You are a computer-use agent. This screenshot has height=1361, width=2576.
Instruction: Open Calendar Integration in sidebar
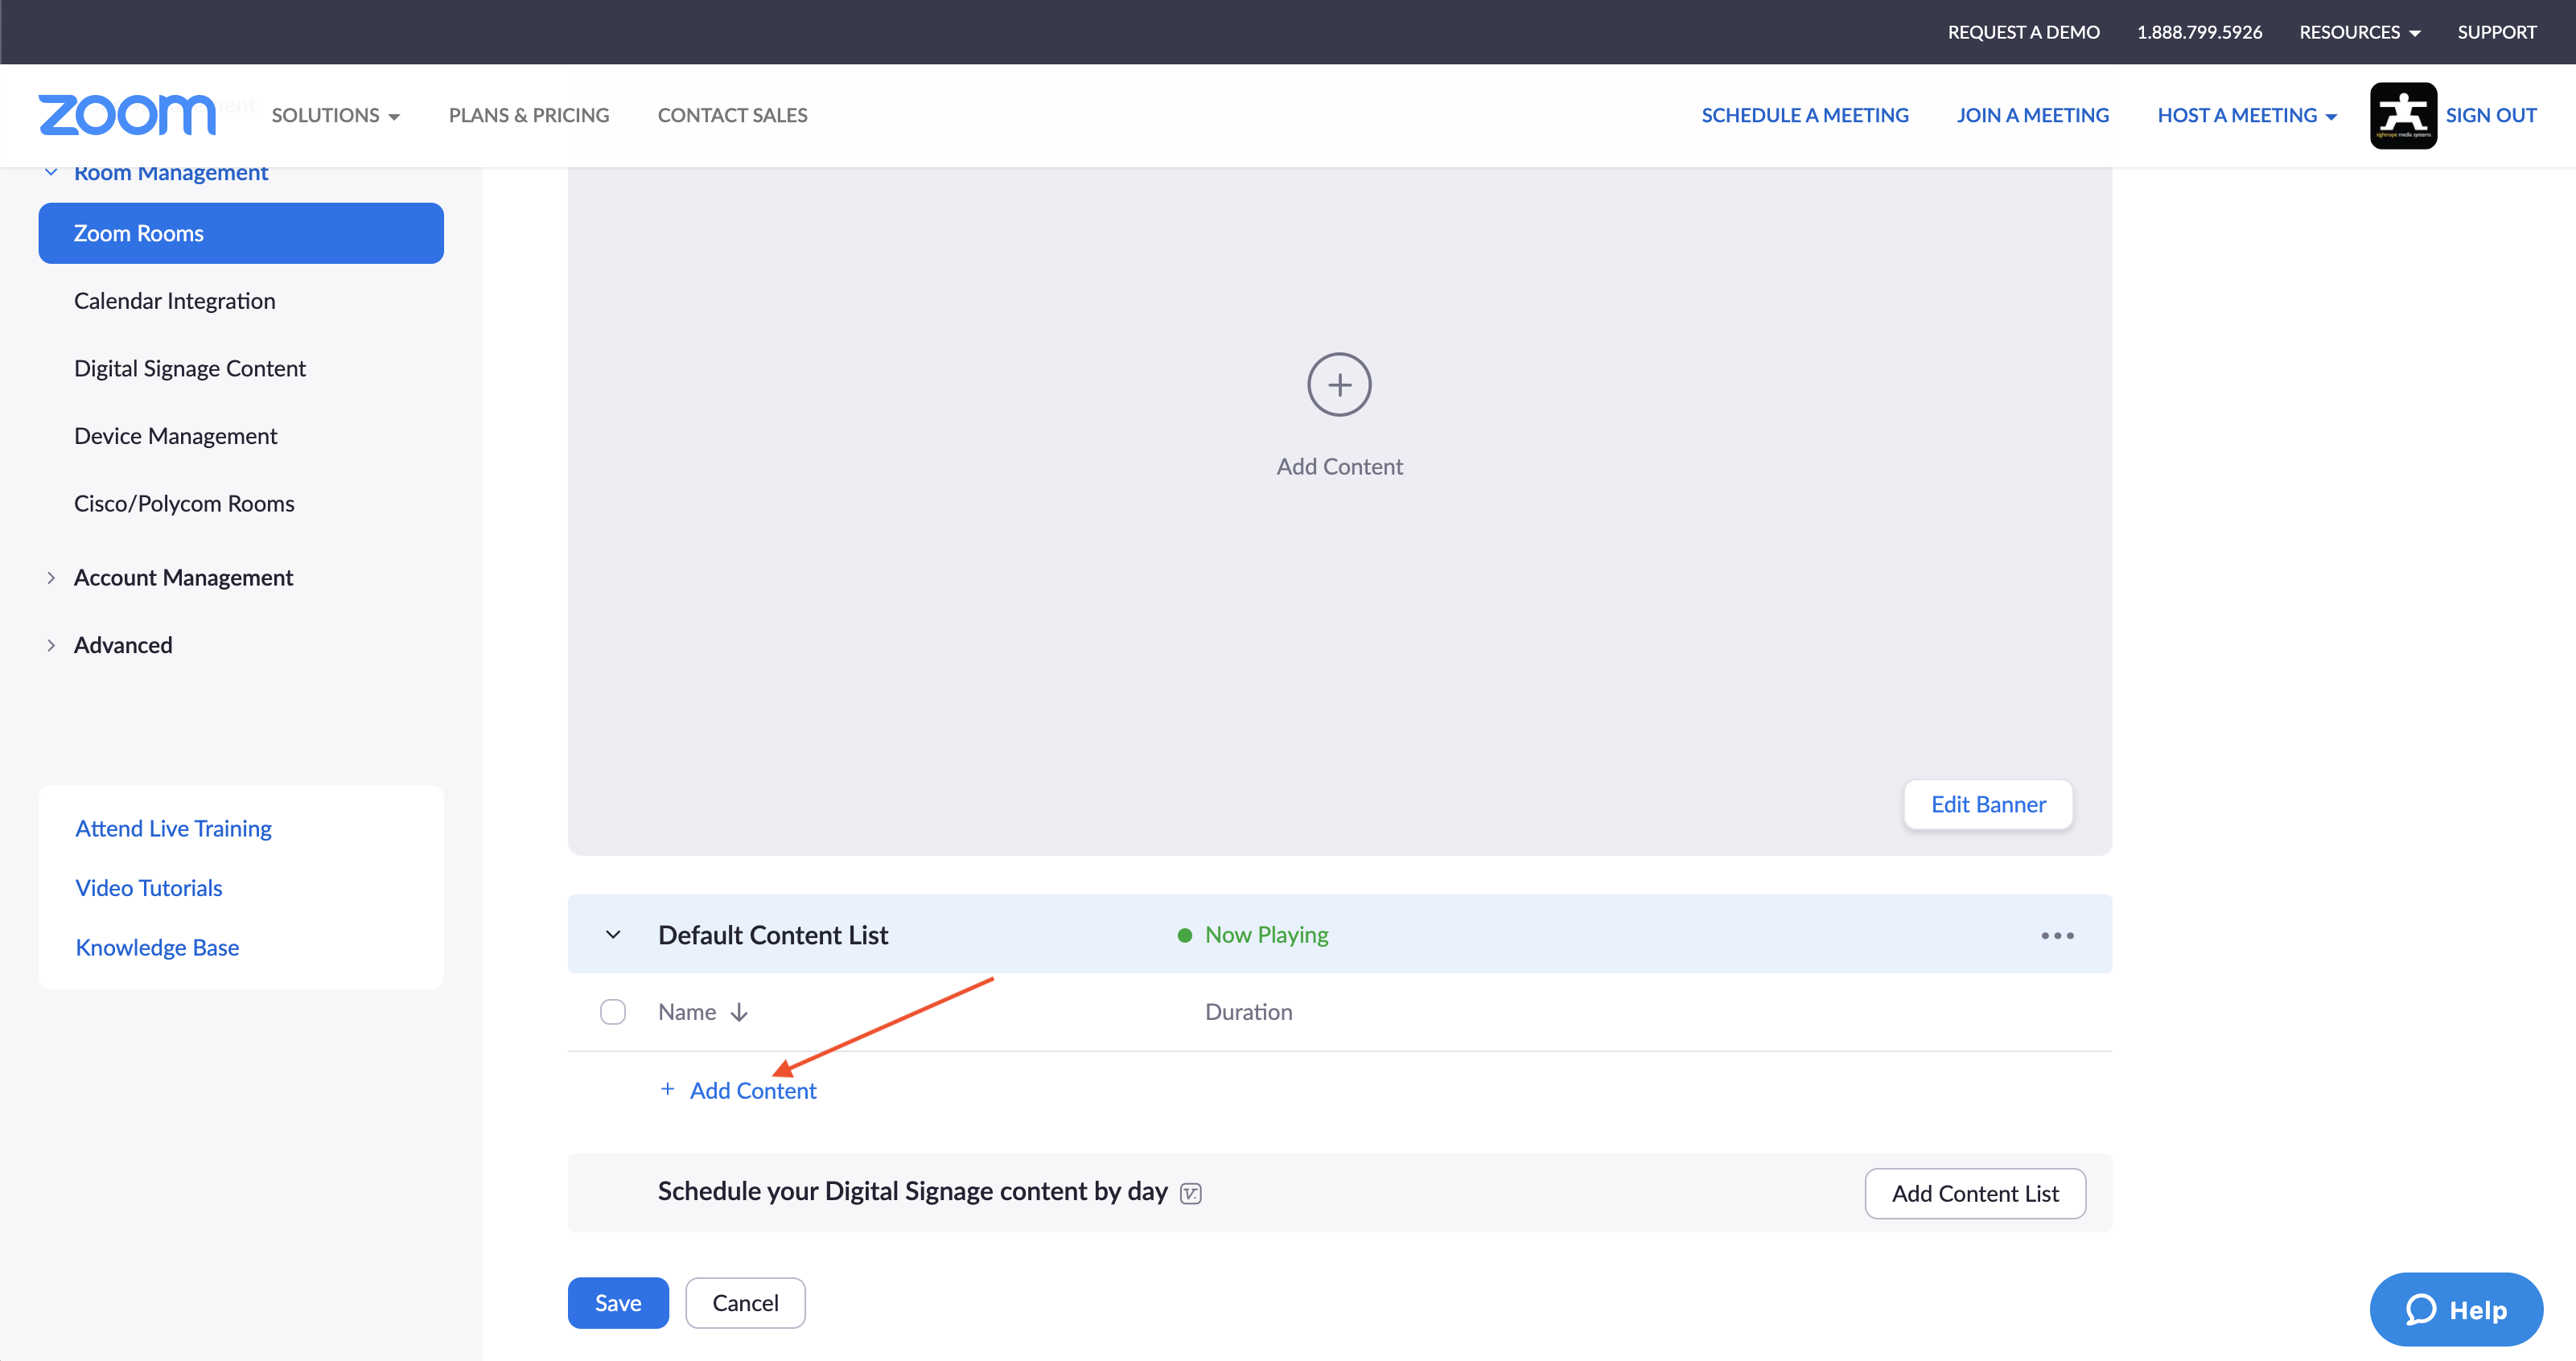[x=174, y=301]
